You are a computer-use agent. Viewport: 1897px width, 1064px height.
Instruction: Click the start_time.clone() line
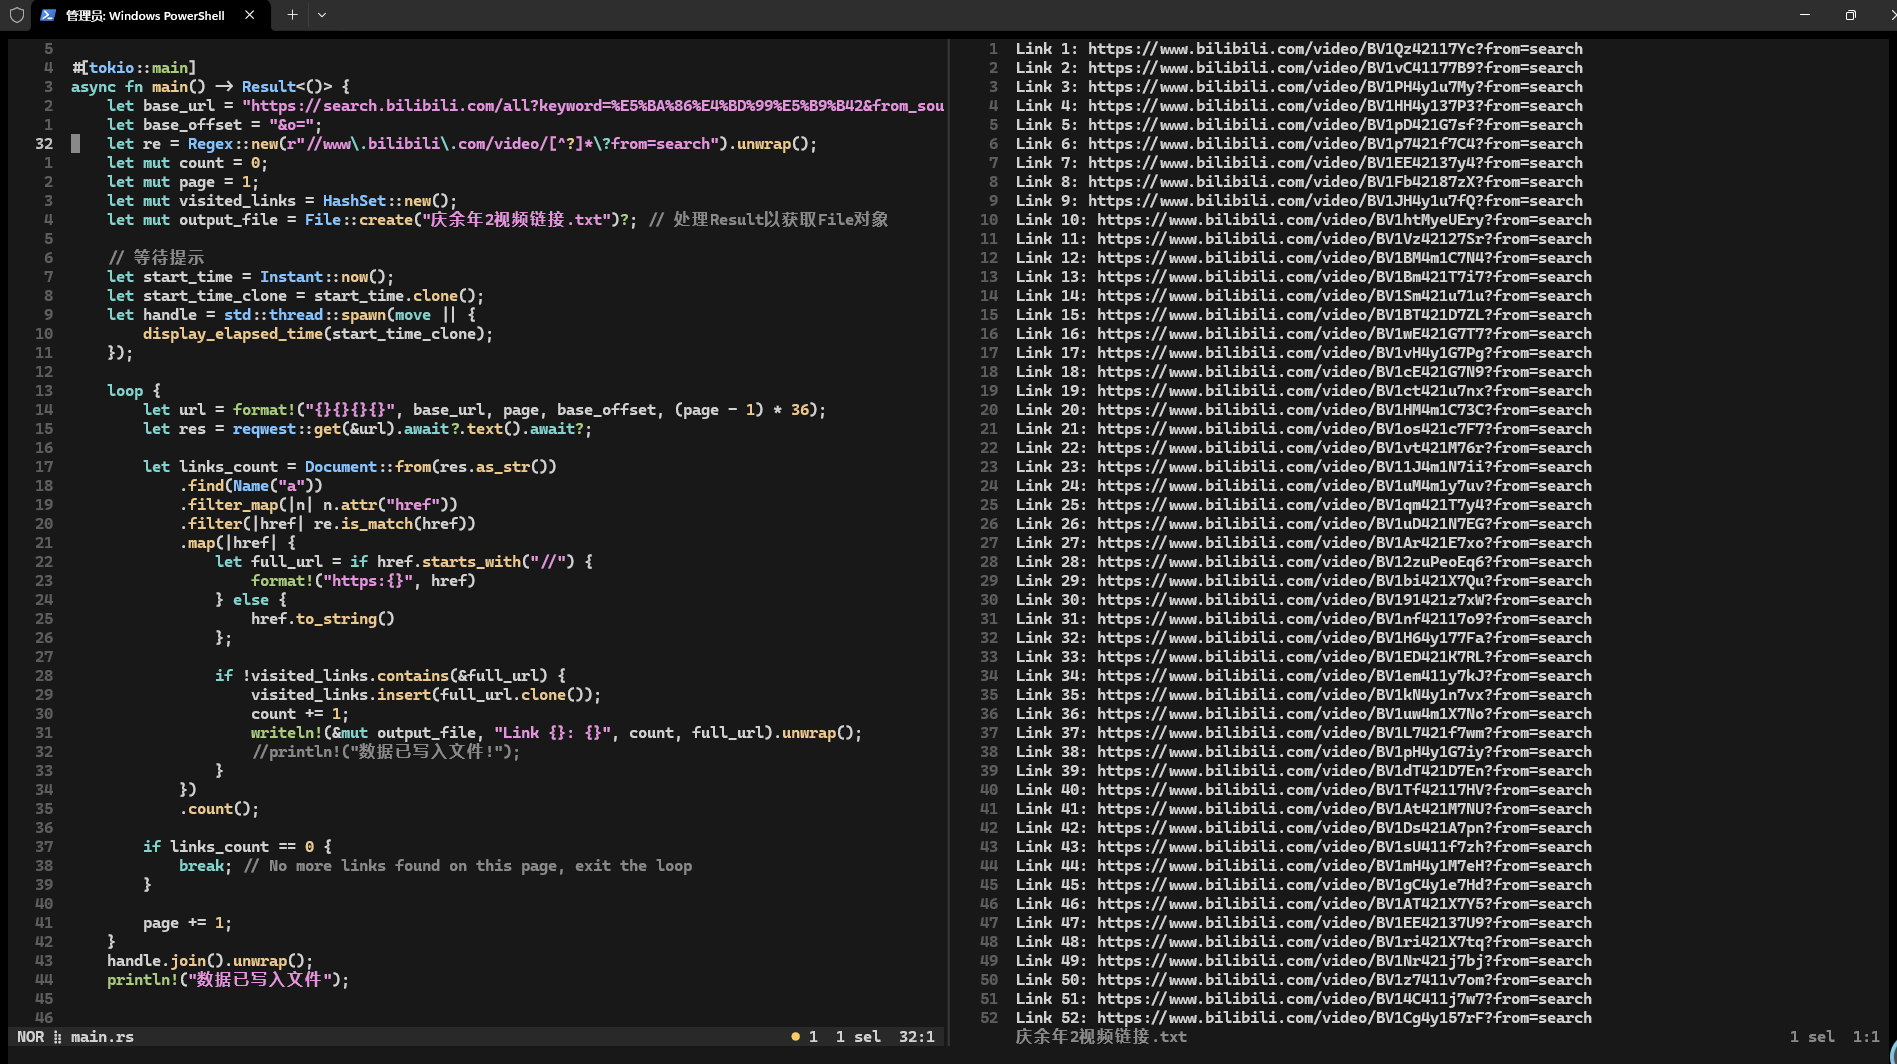click(x=295, y=296)
